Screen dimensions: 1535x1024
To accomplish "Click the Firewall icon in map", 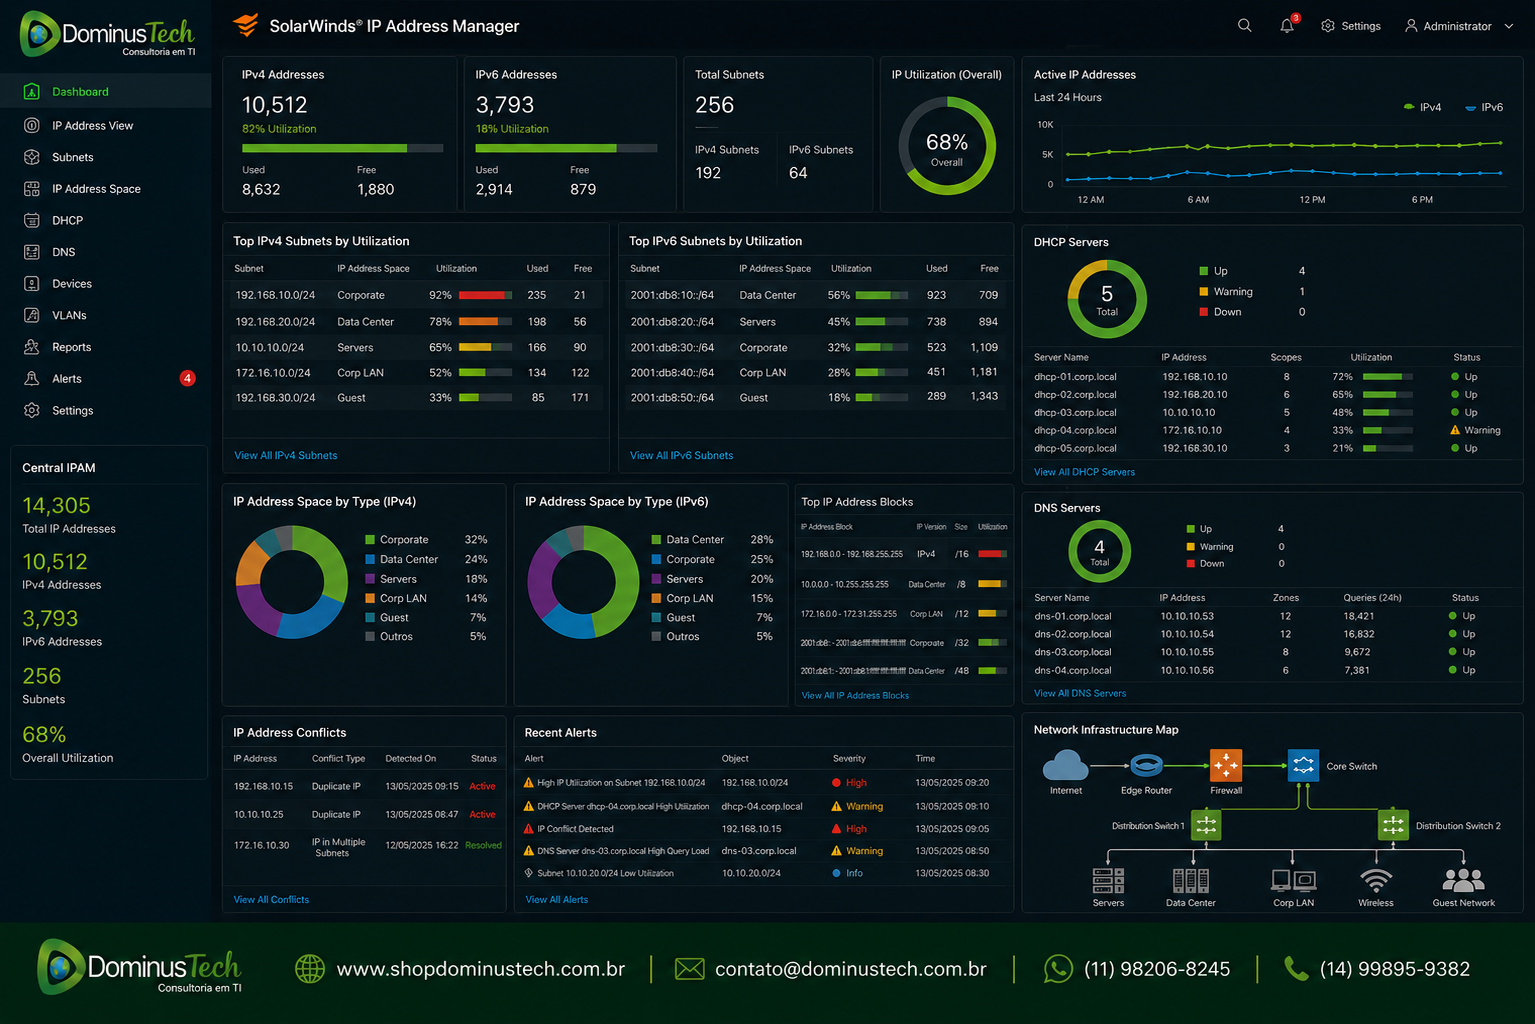I will (x=1226, y=765).
